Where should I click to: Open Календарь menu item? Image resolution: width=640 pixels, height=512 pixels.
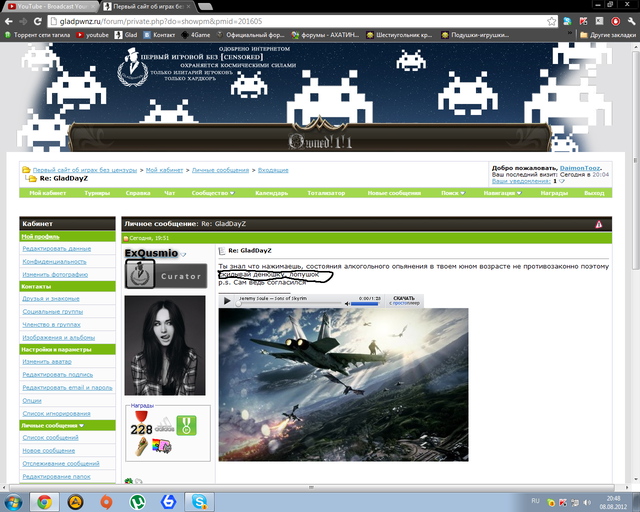pyautogui.click(x=272, y=193)
